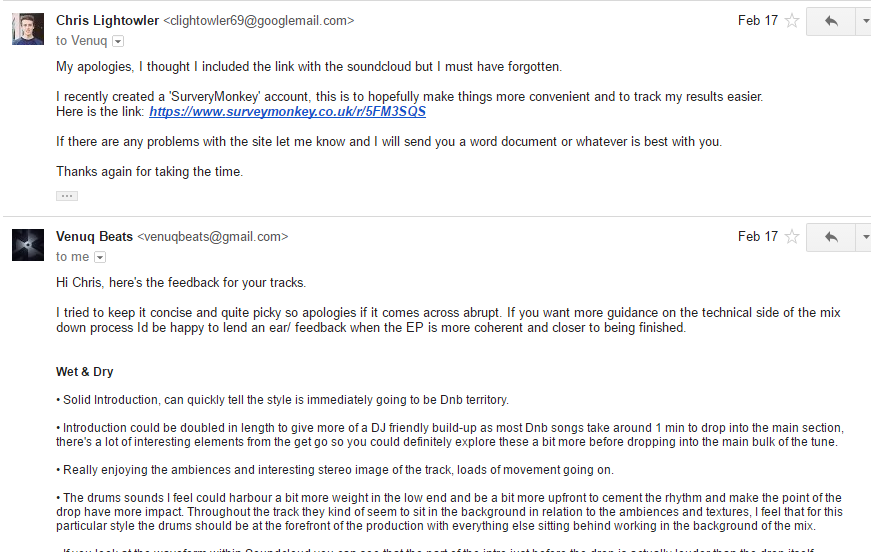Click sender name Chris Lightowler

point(106,20)
